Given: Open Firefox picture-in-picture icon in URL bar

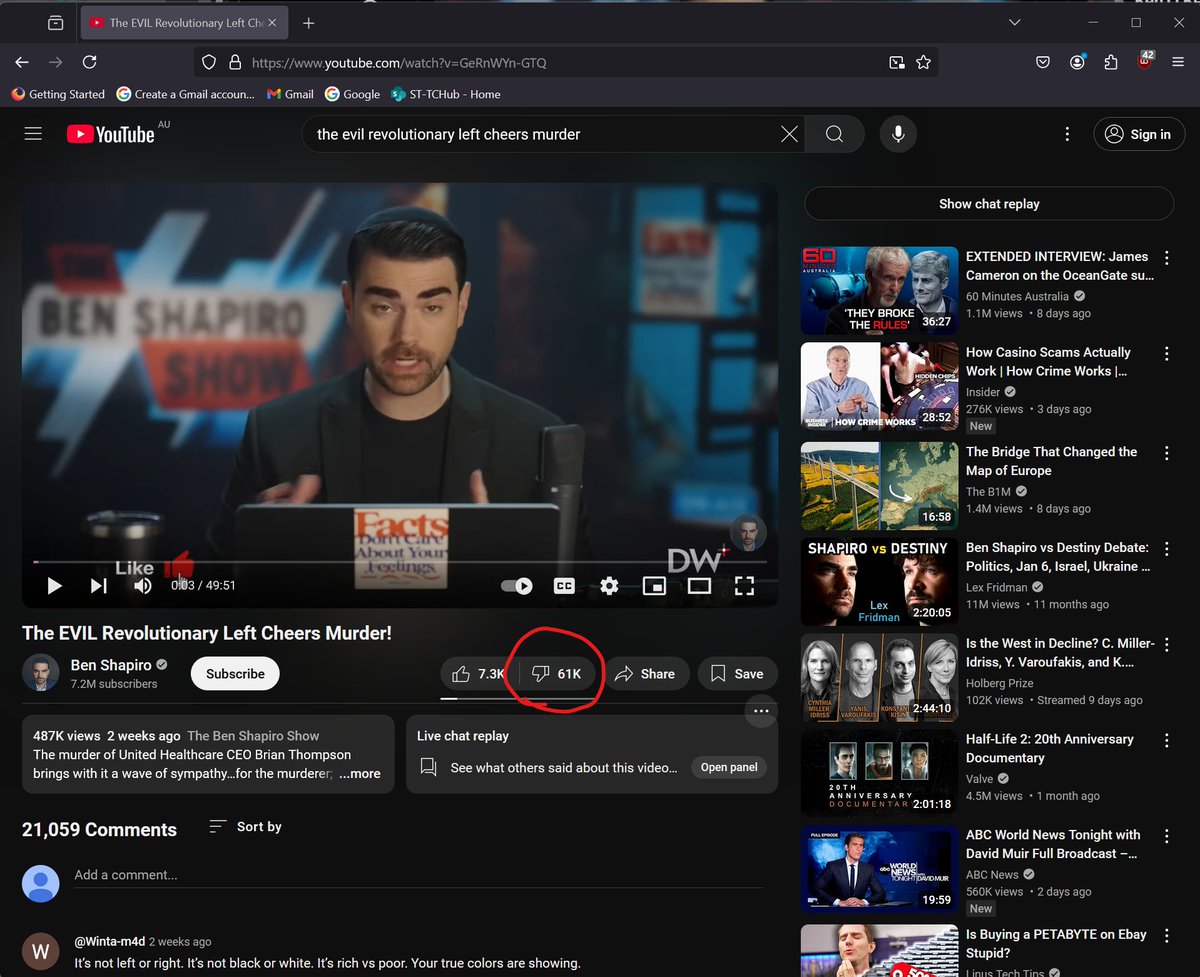Looking at the screenshot, I should point(897,62).
